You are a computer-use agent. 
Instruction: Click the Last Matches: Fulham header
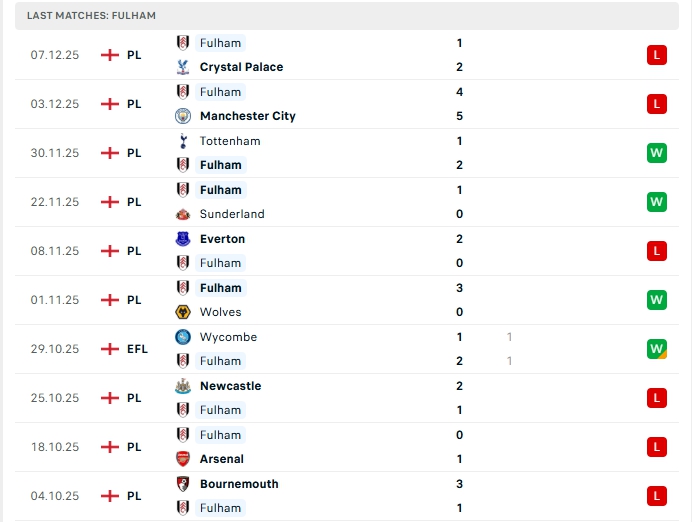(91, 16)
